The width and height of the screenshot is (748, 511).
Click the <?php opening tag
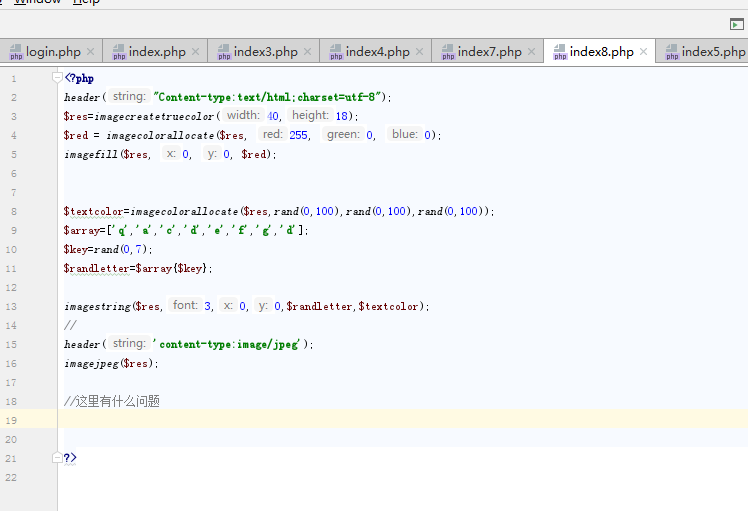(79, 78)
